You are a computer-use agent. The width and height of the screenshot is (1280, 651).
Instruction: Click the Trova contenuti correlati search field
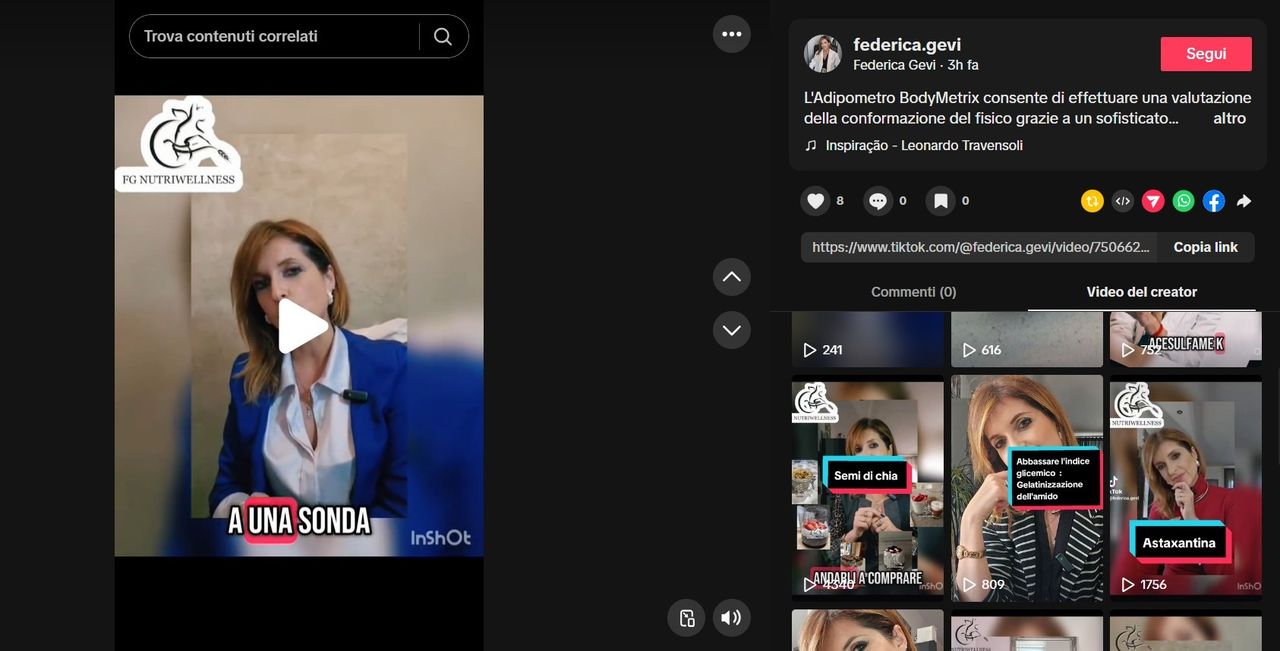[275, 37]
